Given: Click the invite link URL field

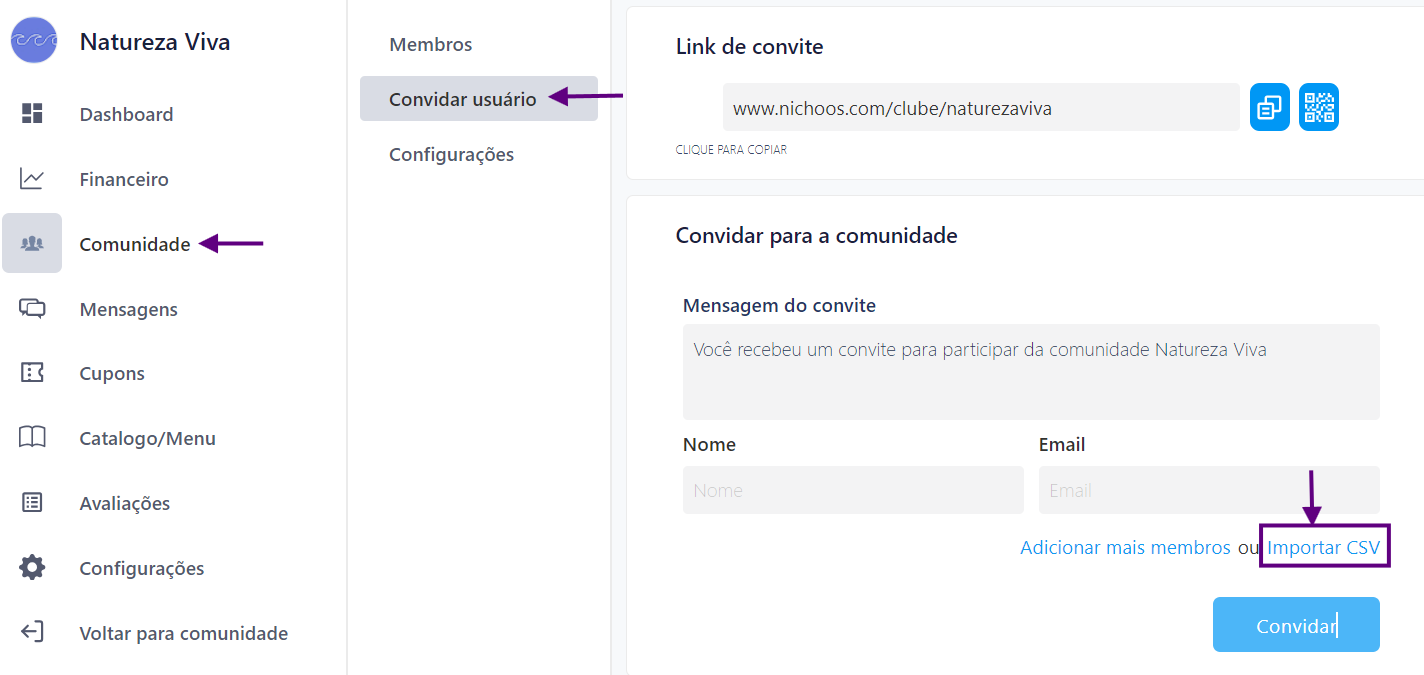Looking at the screenshot, I should coord(981,107).
